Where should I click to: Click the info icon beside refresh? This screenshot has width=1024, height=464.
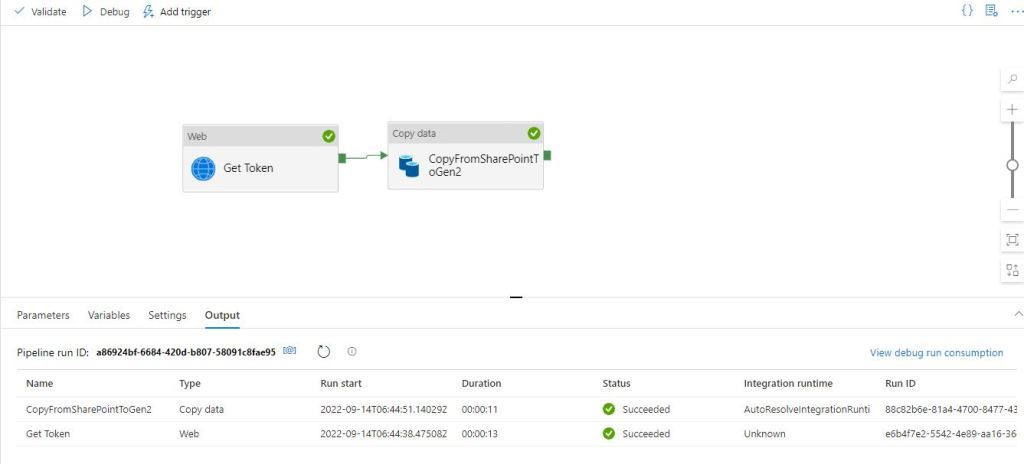(352, 351)
